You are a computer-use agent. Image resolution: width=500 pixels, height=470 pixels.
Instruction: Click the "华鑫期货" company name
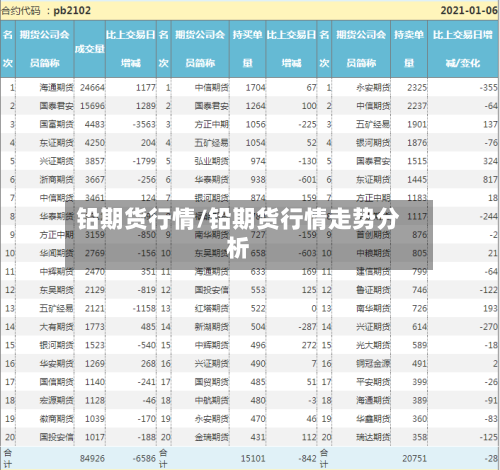click(x=373, y=419)
